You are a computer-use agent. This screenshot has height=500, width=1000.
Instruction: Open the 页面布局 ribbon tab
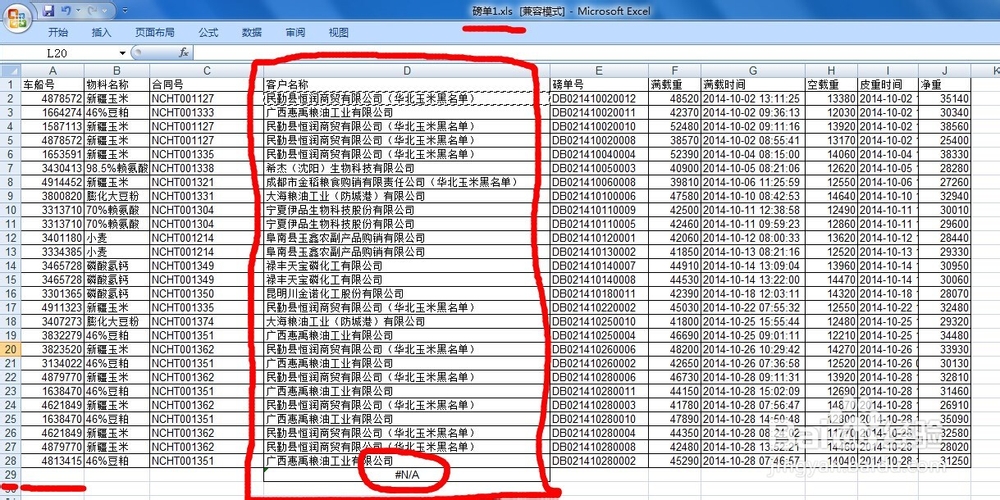(154, 33)
